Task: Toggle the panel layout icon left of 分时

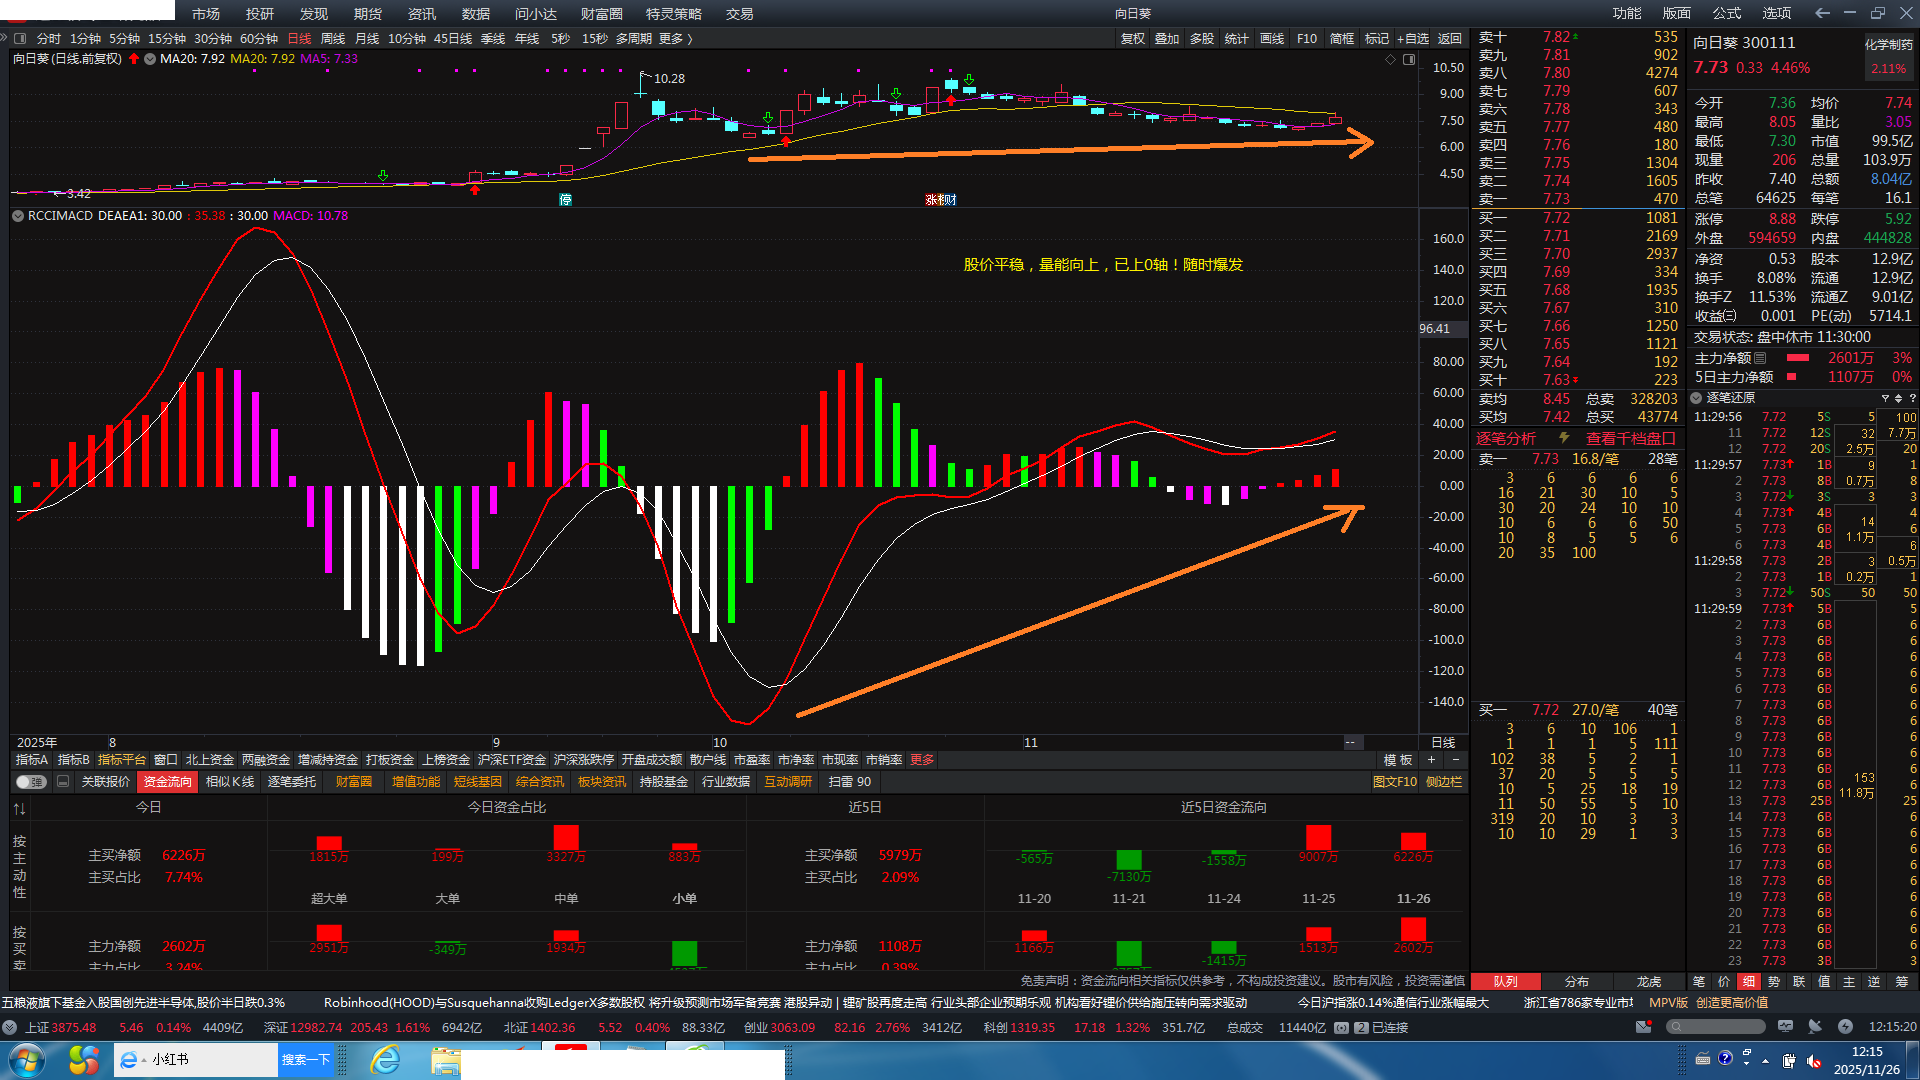Action: [20, 39]
